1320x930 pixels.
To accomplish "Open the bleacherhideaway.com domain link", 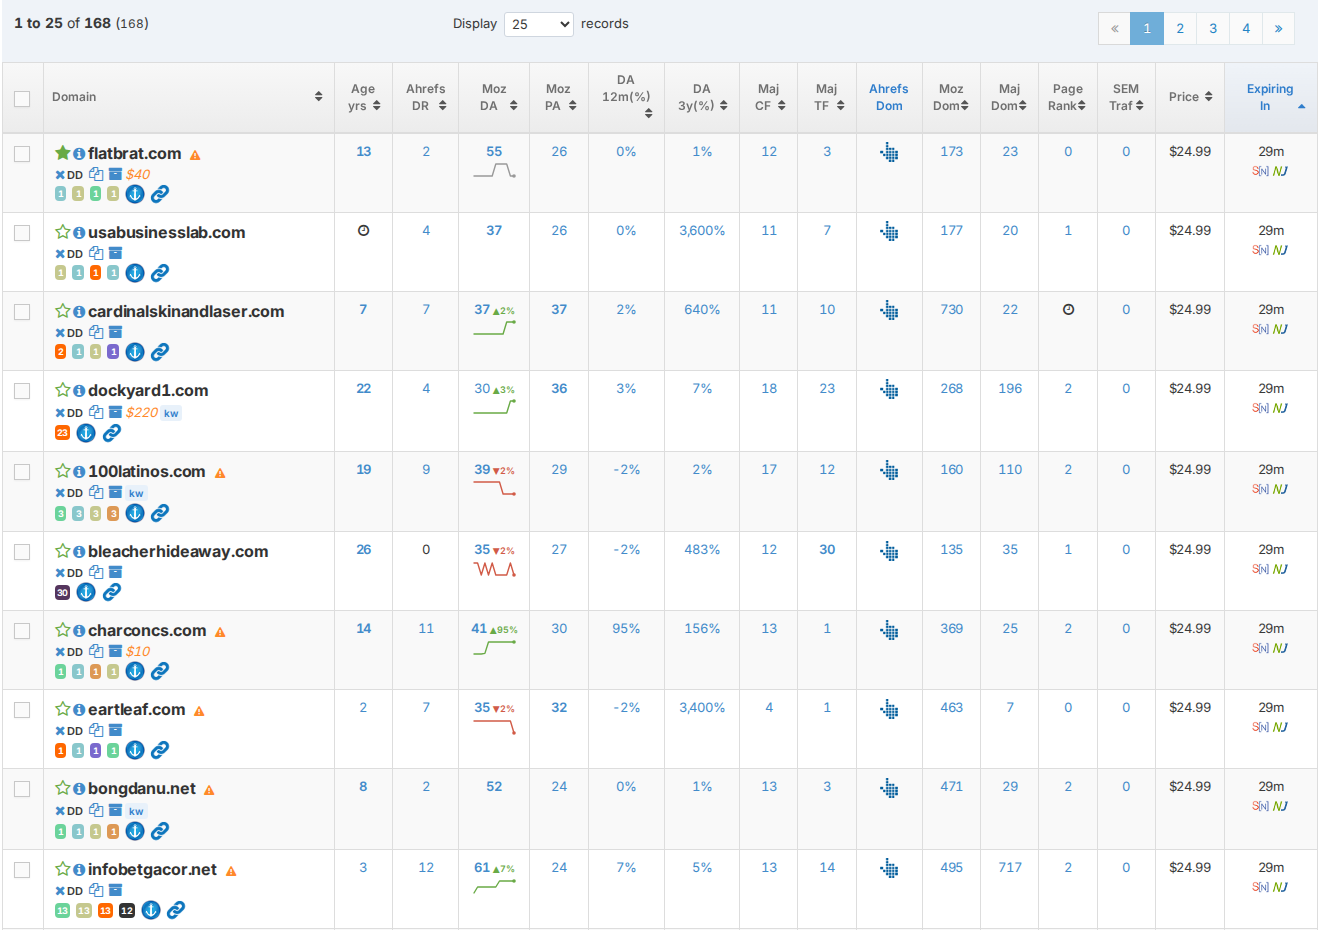I will pos(178,551).
